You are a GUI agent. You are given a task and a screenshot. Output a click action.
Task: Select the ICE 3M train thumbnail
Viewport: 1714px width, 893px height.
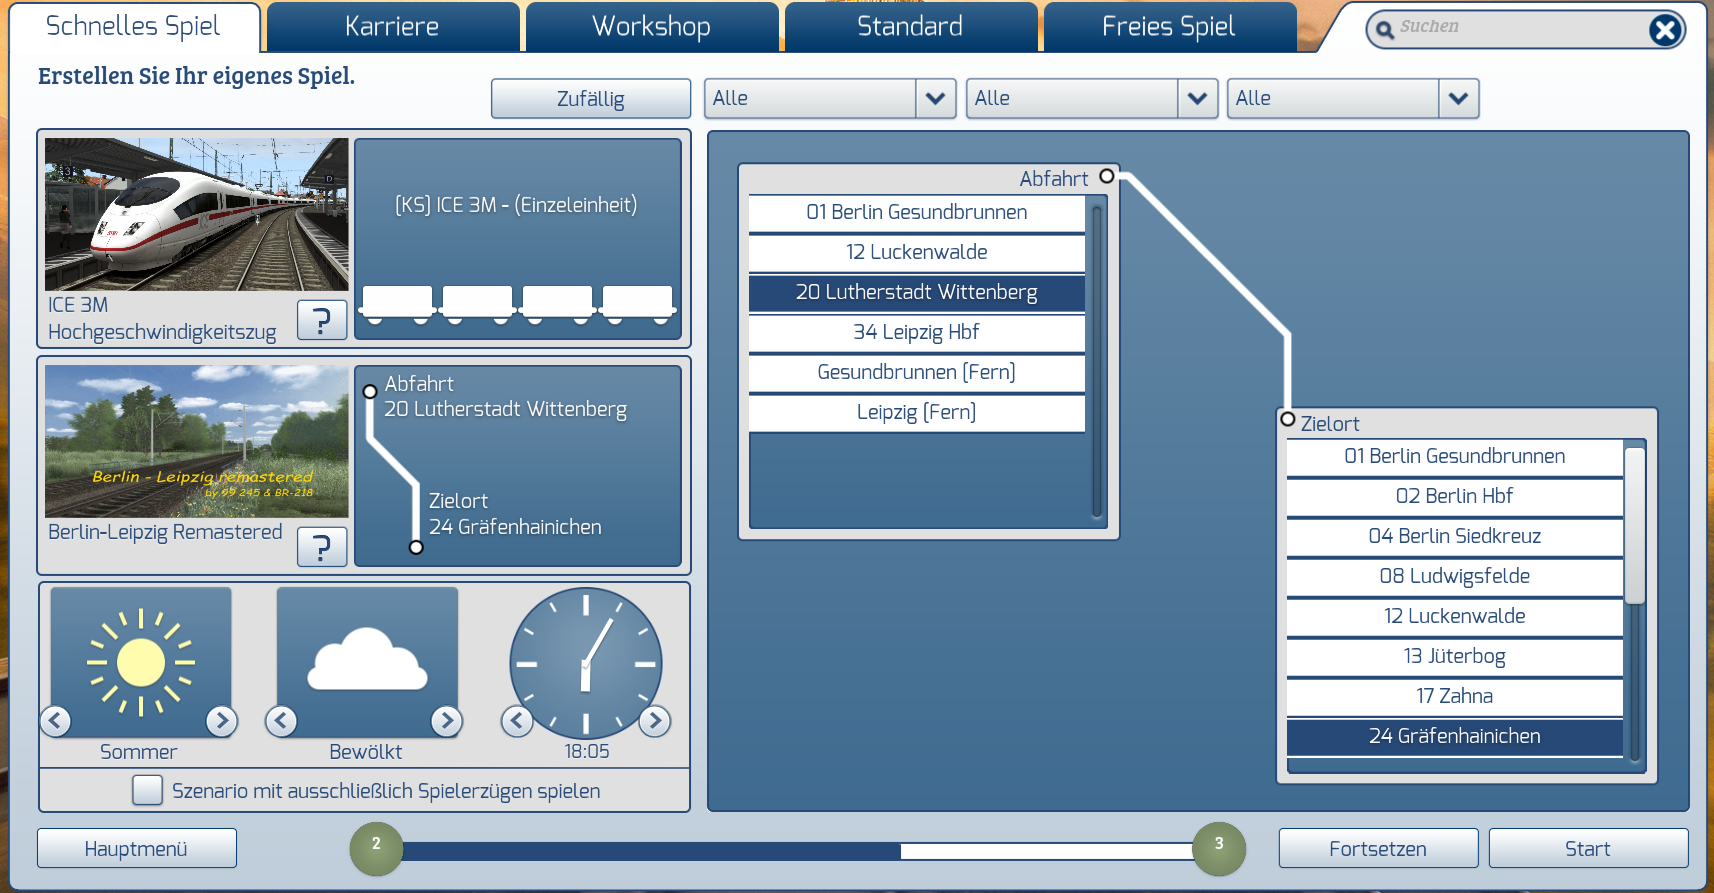[x=197, y=214]
